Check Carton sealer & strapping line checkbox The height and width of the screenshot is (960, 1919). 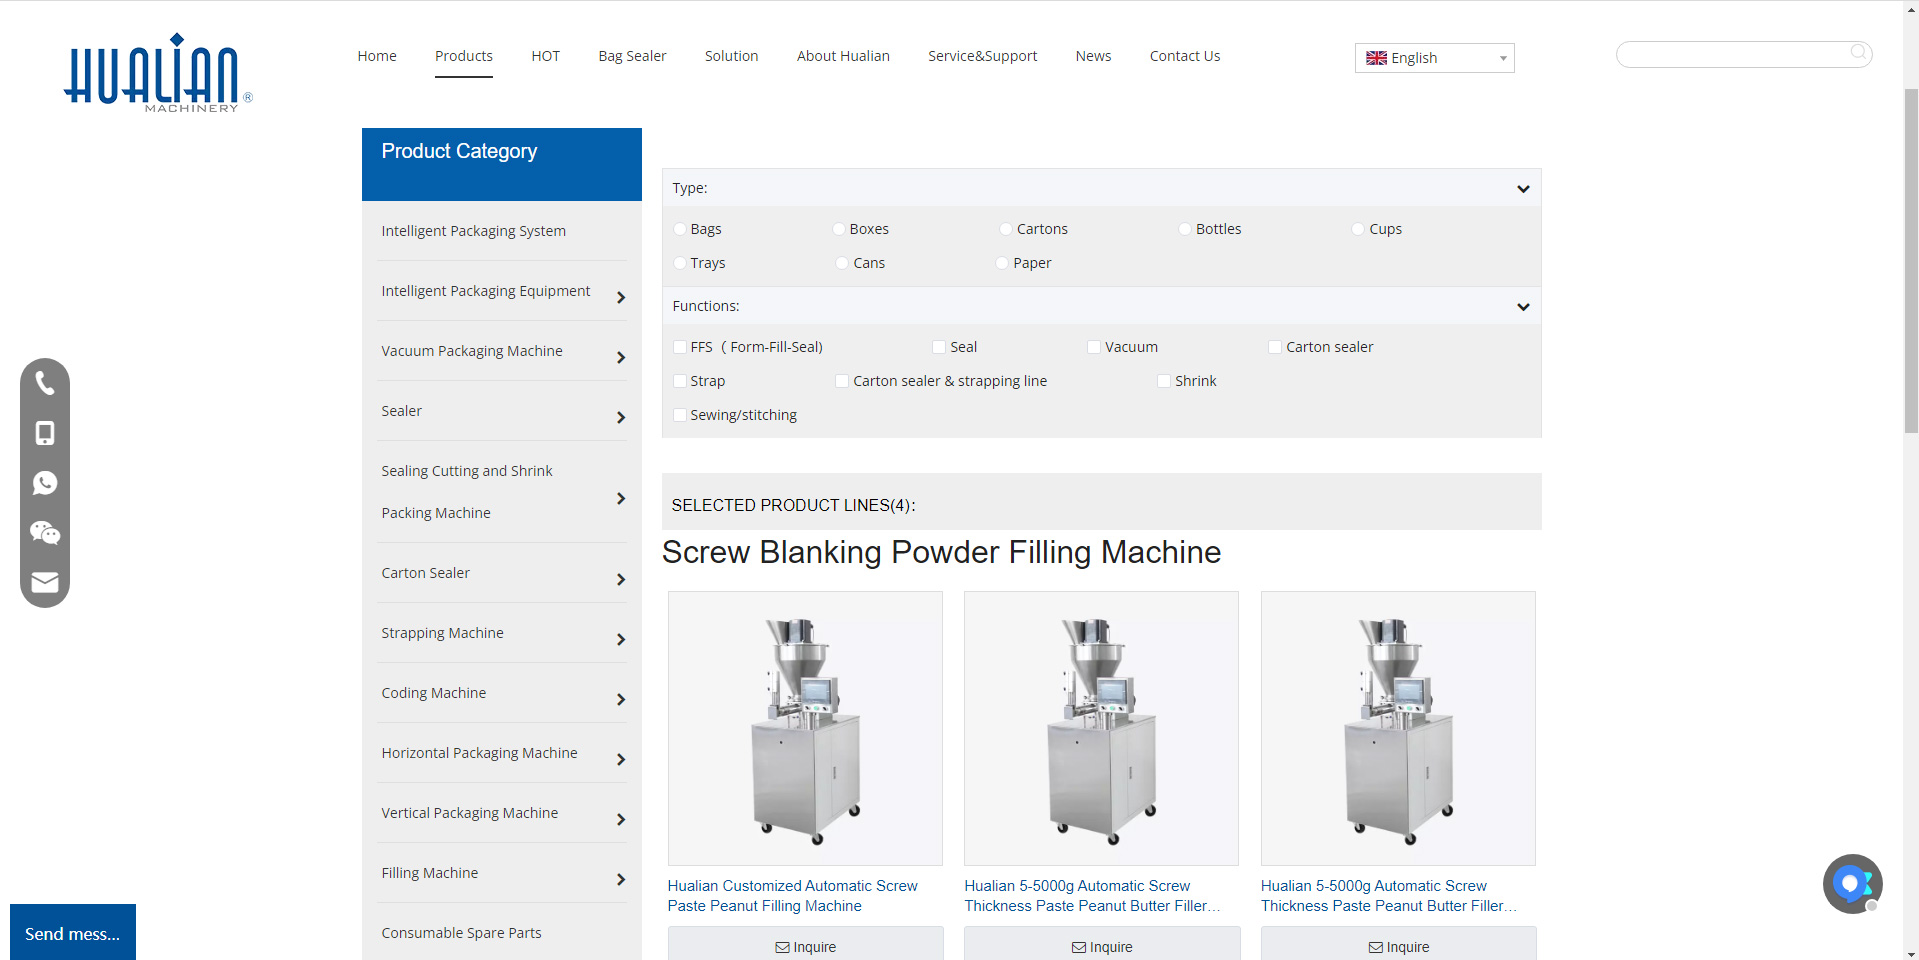(x=842, y=381)
